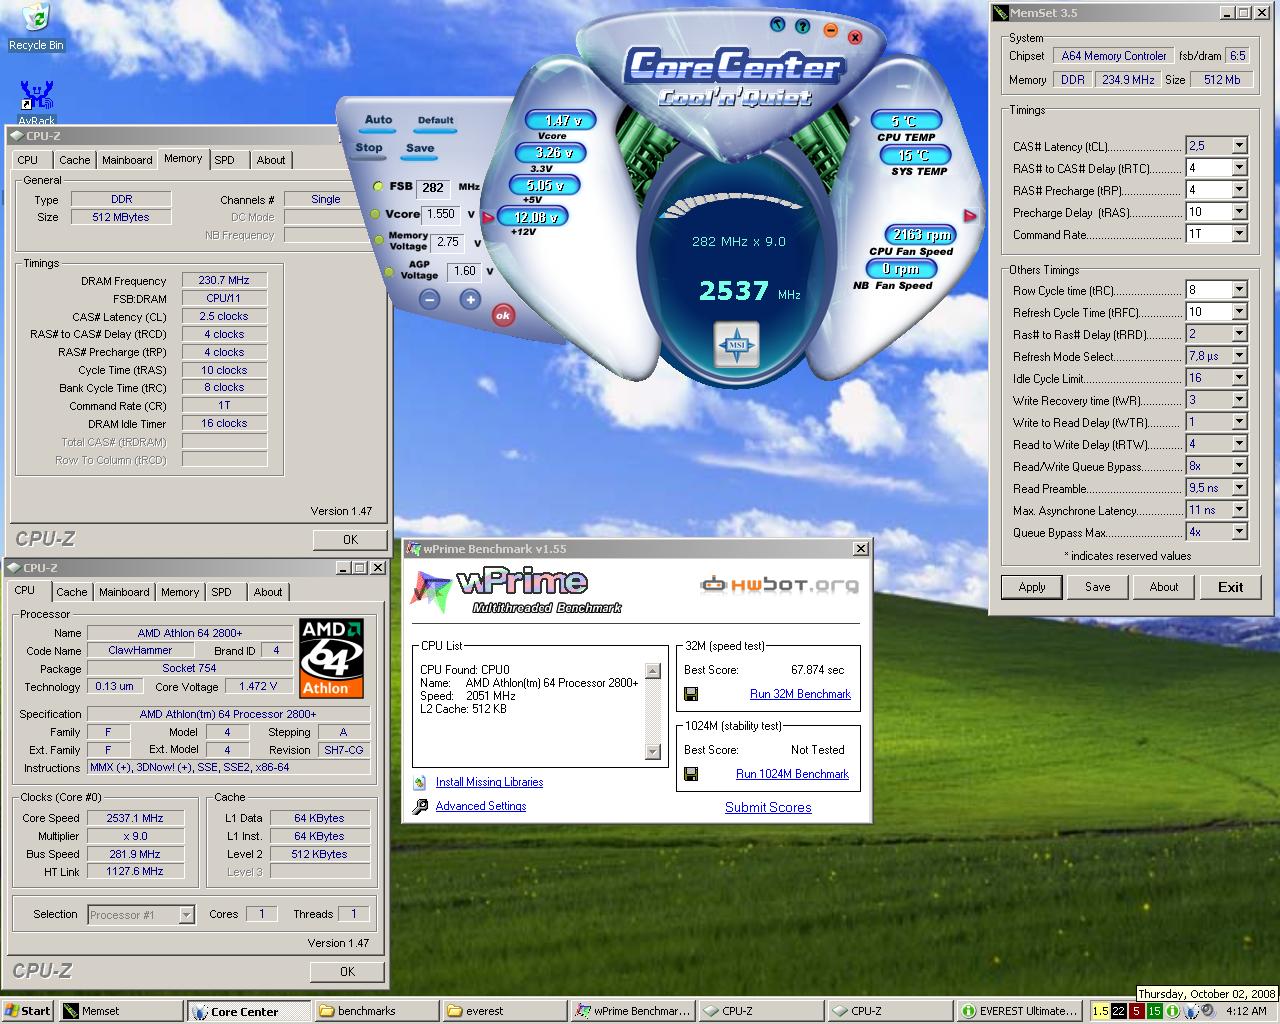Open Read Preamble dropdown in MemSet
The width and height of the screenshot is (1280, 1024).
coord(1239,488)
